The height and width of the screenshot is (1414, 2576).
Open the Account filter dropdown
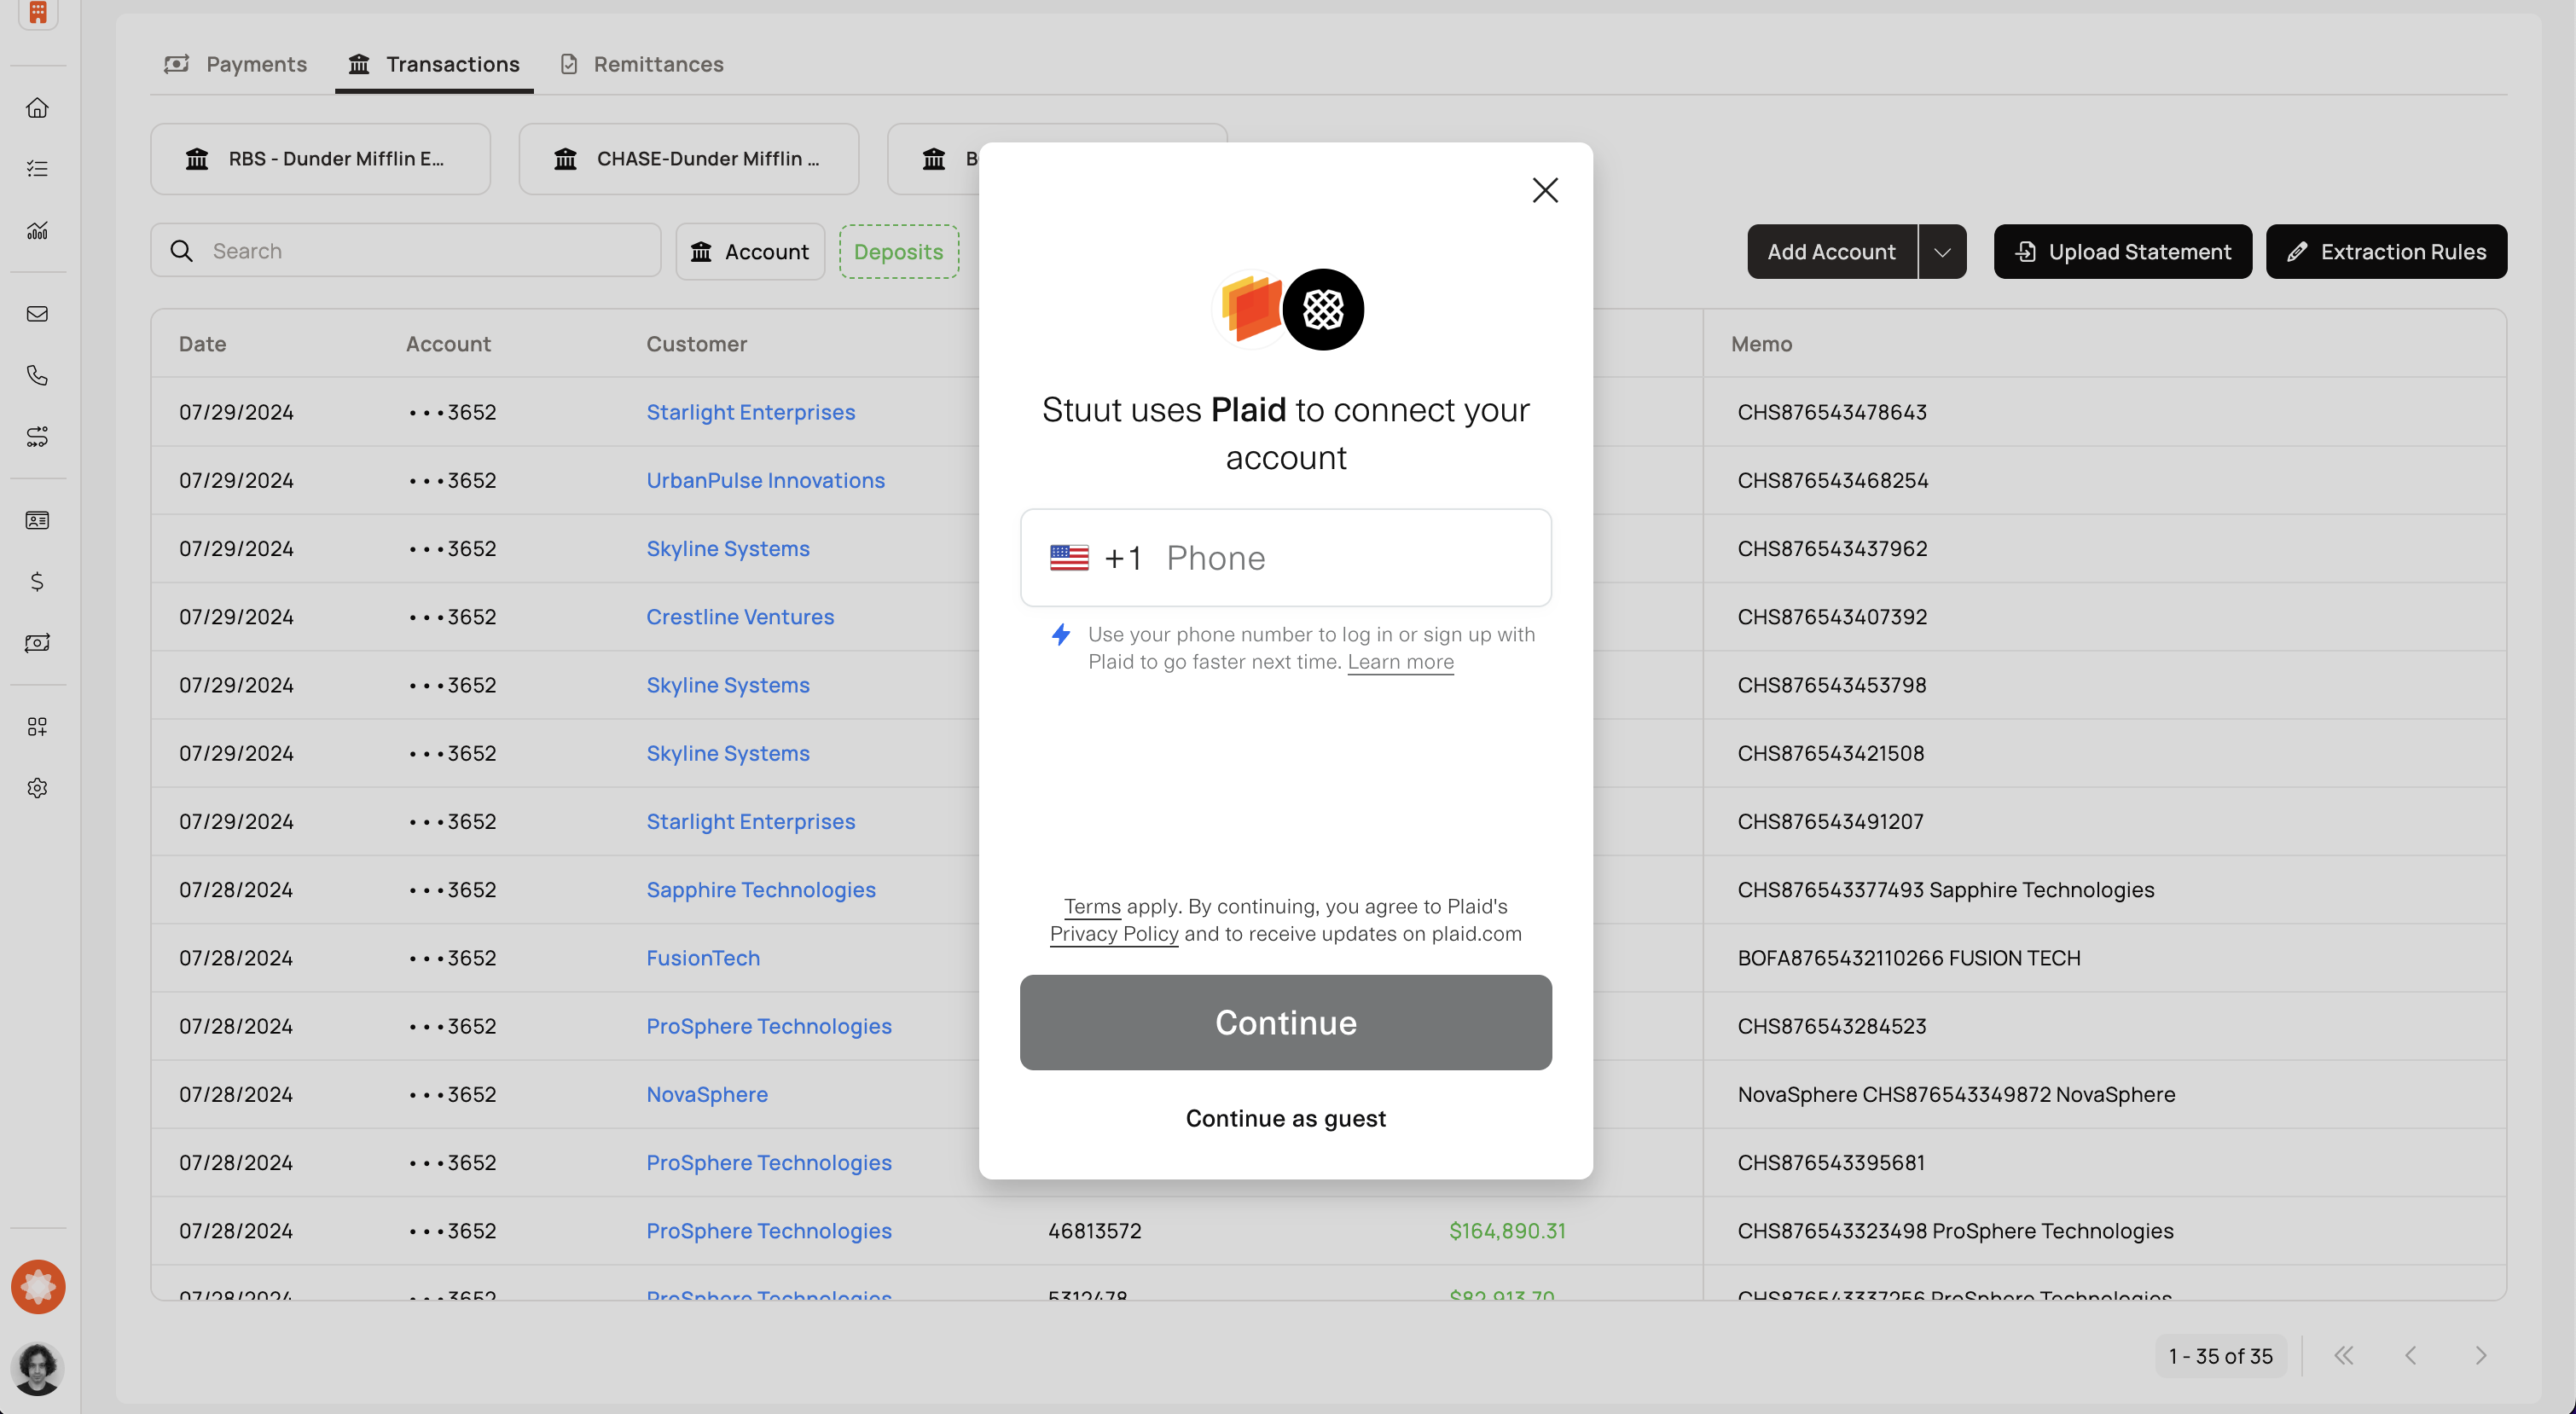[750, 252]
